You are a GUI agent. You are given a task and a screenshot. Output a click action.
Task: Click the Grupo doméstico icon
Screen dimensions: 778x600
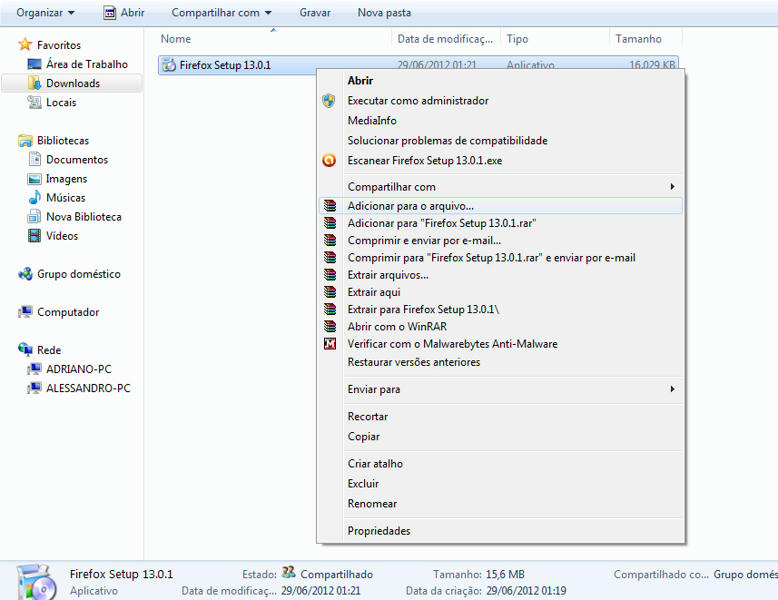click(25, 274)
